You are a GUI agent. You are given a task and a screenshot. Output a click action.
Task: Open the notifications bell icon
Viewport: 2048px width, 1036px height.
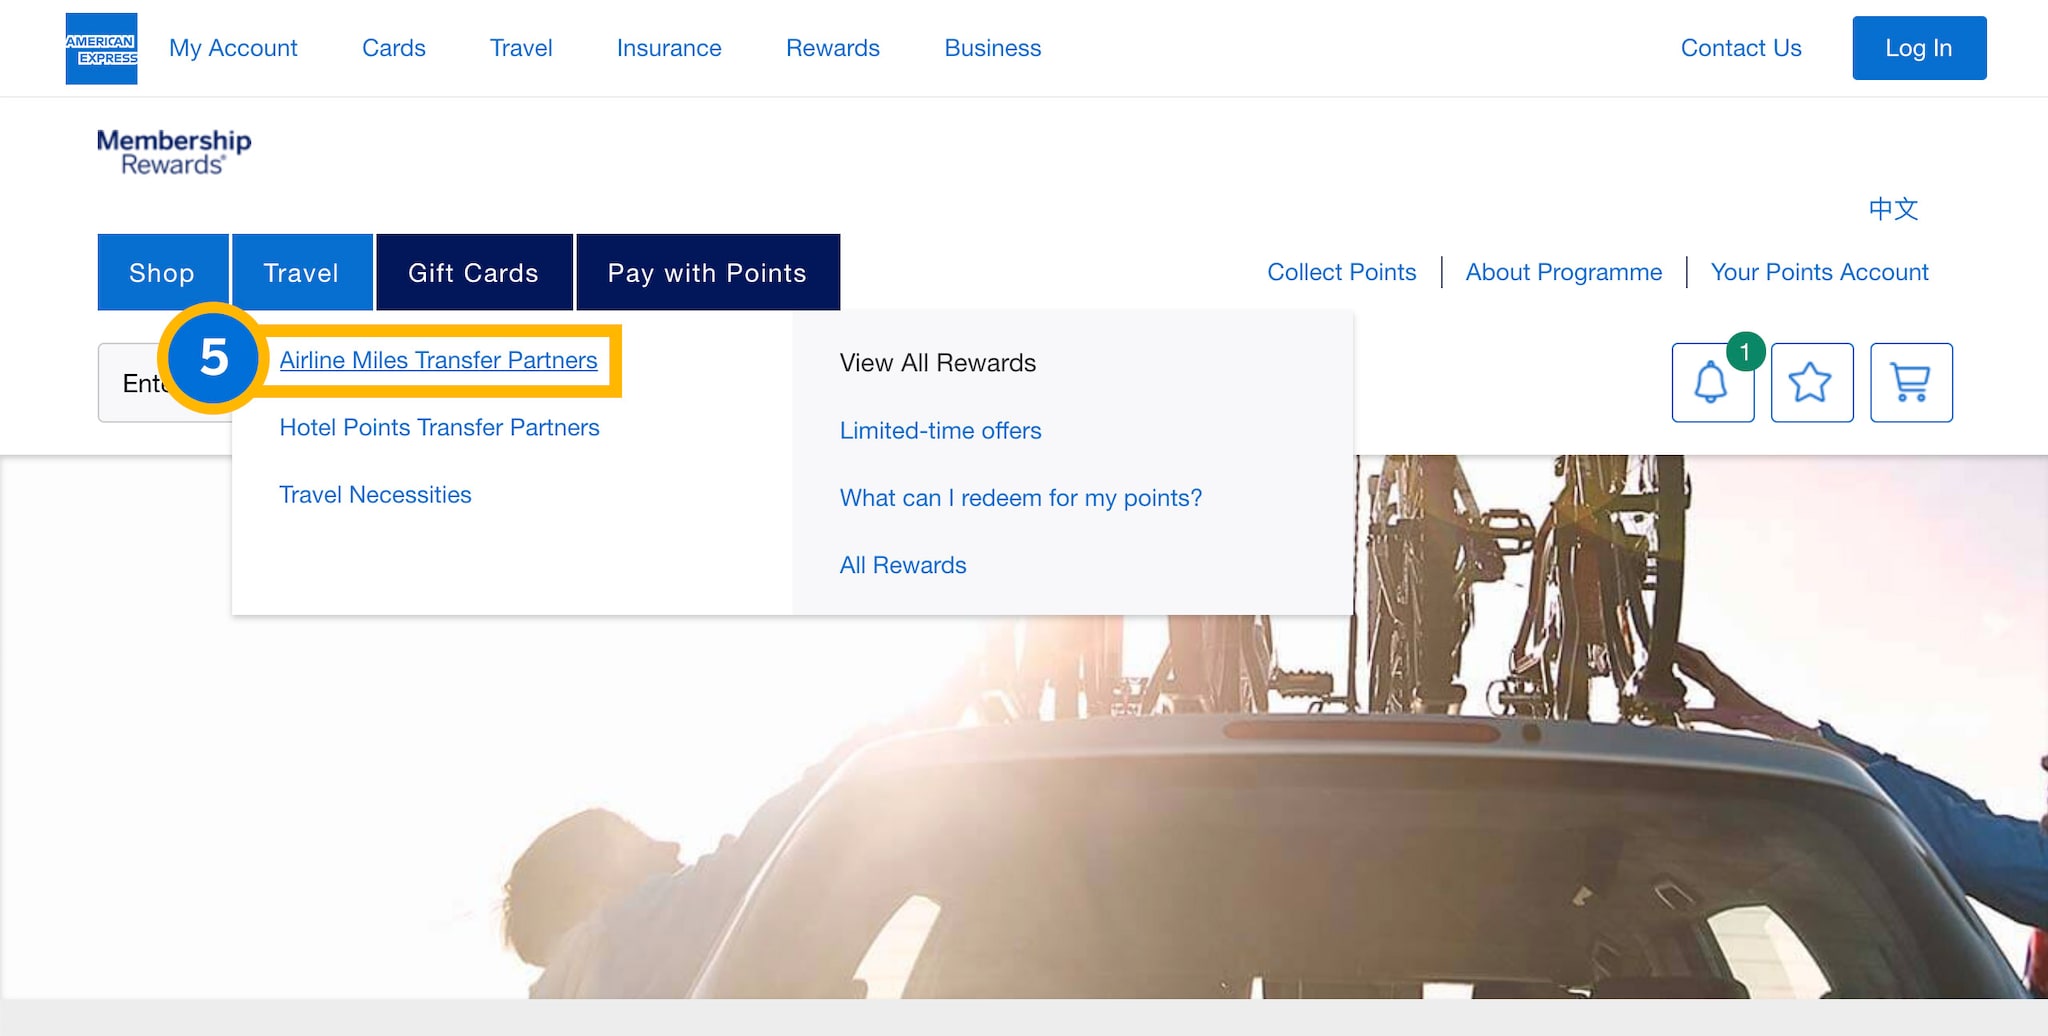pyautogui.click(x=1711, y=383)
